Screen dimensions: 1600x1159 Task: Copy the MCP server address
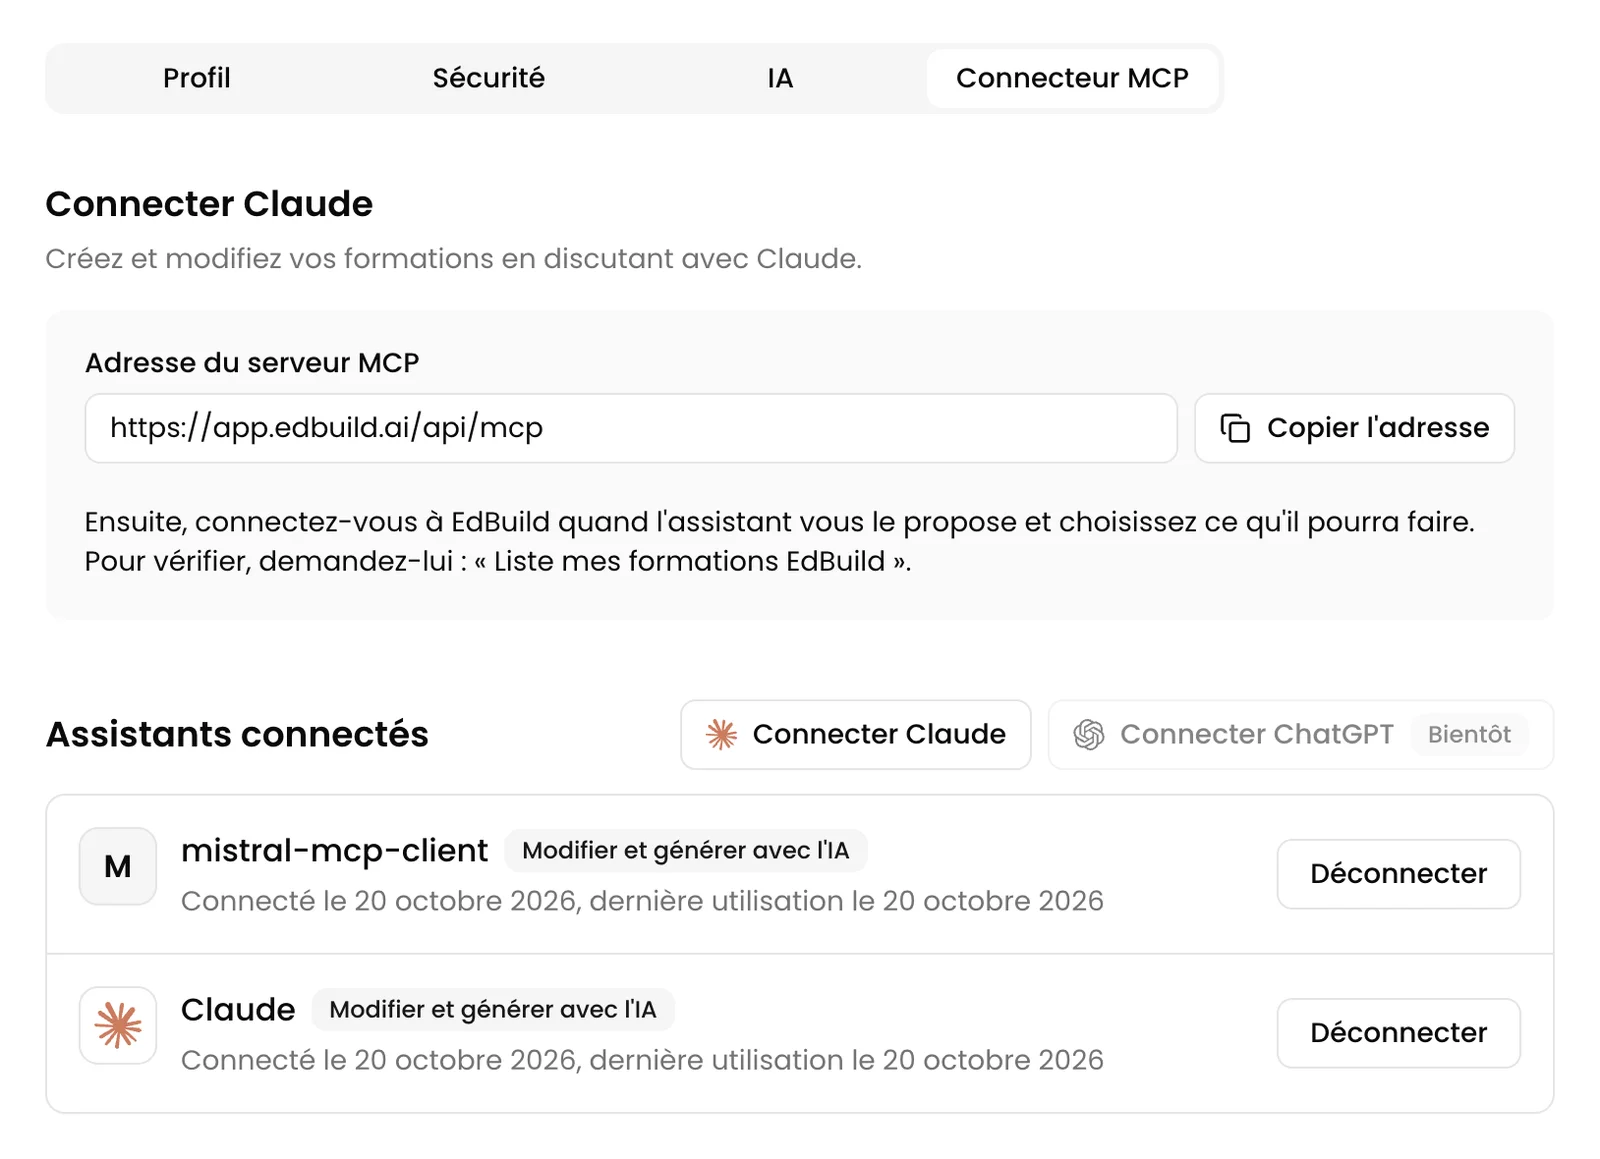coord(1354,428)
